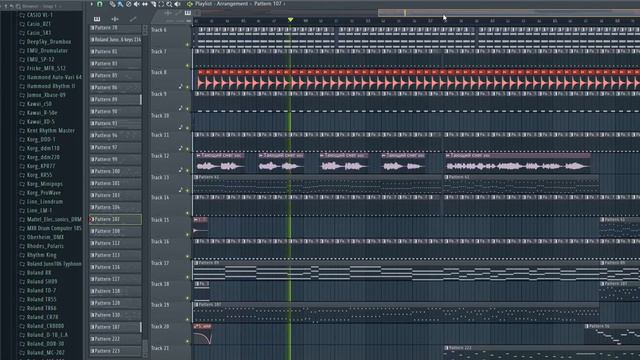Select the Zoom magnifier tool
Image resolution: width=640 pixels, height=360 pixels.
(169, 4)
